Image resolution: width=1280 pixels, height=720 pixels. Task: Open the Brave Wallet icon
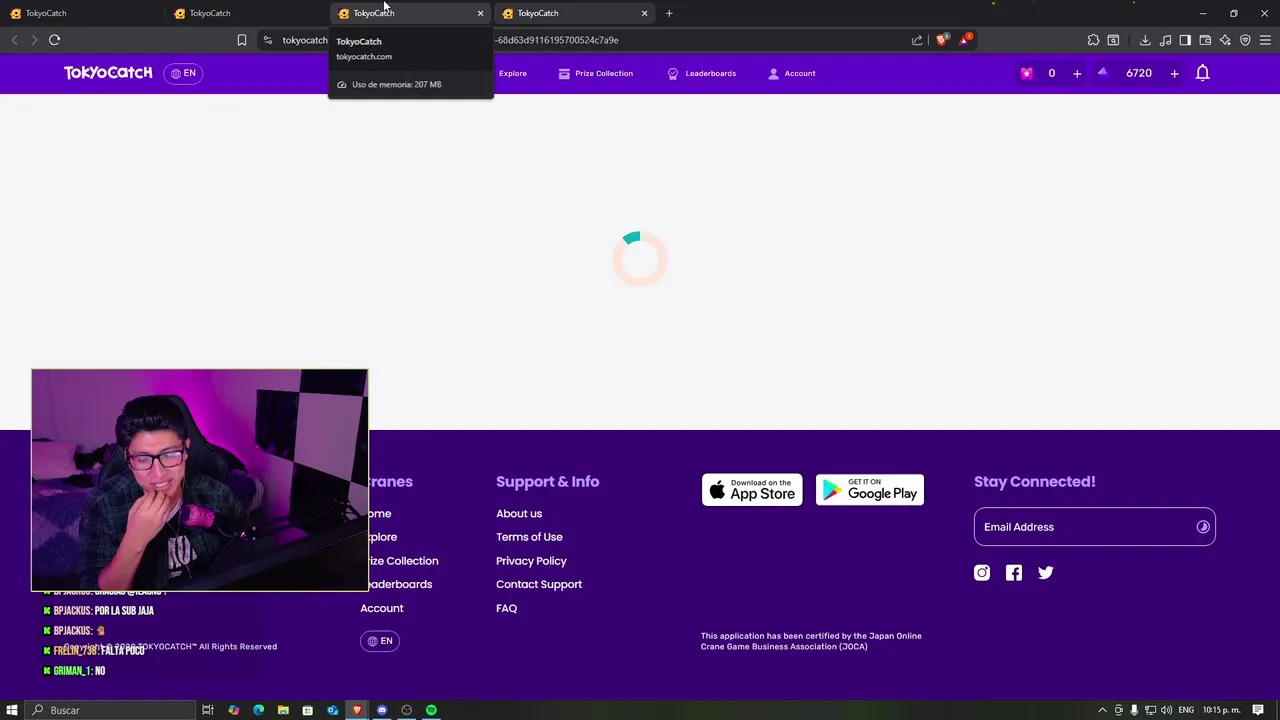point(1205,40)
